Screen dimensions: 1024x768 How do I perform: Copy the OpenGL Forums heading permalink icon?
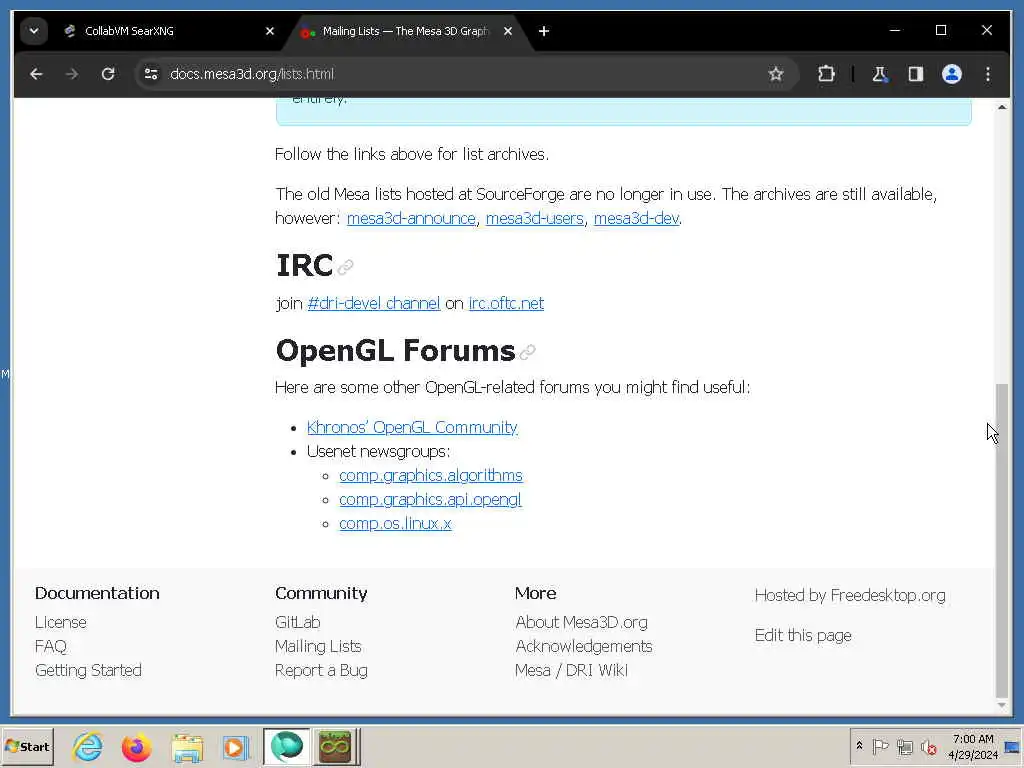pos(527,352)
